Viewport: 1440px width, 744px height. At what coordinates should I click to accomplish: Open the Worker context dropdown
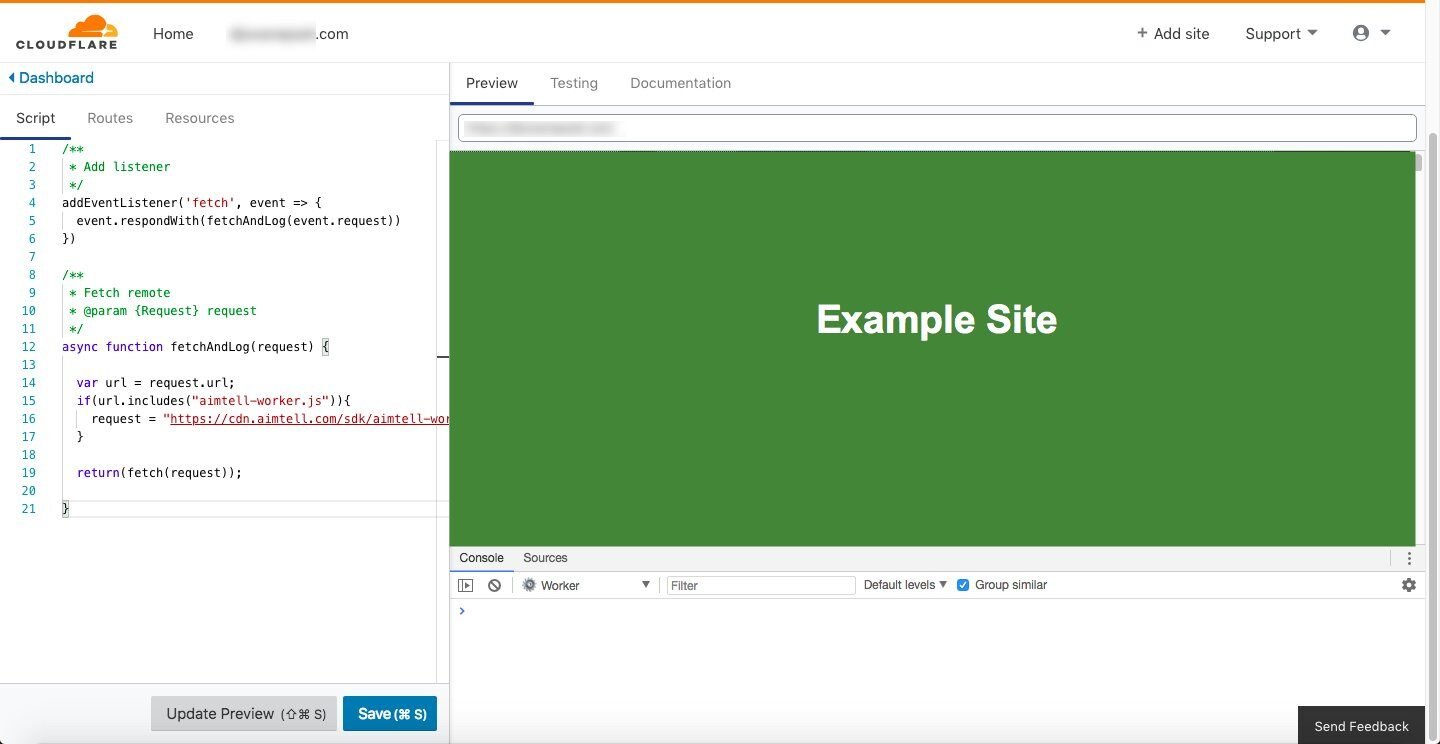(x=587, y=585)
